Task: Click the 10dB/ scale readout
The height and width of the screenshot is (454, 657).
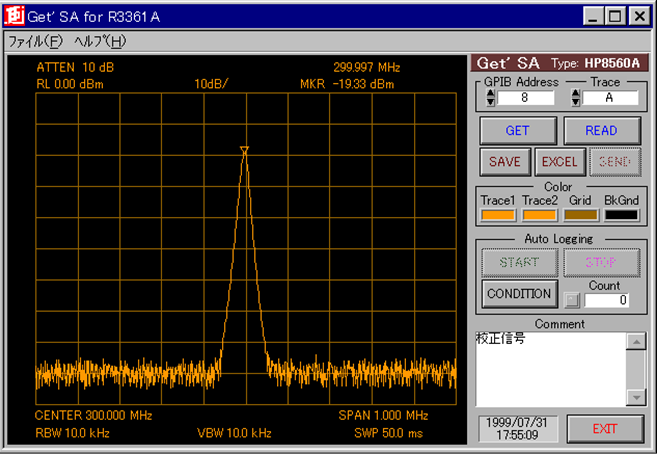Action: coord(212,84)
